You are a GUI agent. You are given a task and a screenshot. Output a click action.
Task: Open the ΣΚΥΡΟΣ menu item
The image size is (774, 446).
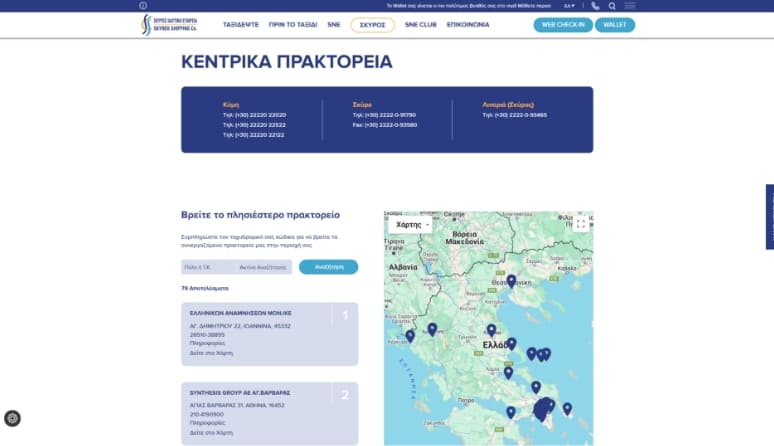pyautogui.click(x=373, y=25)
